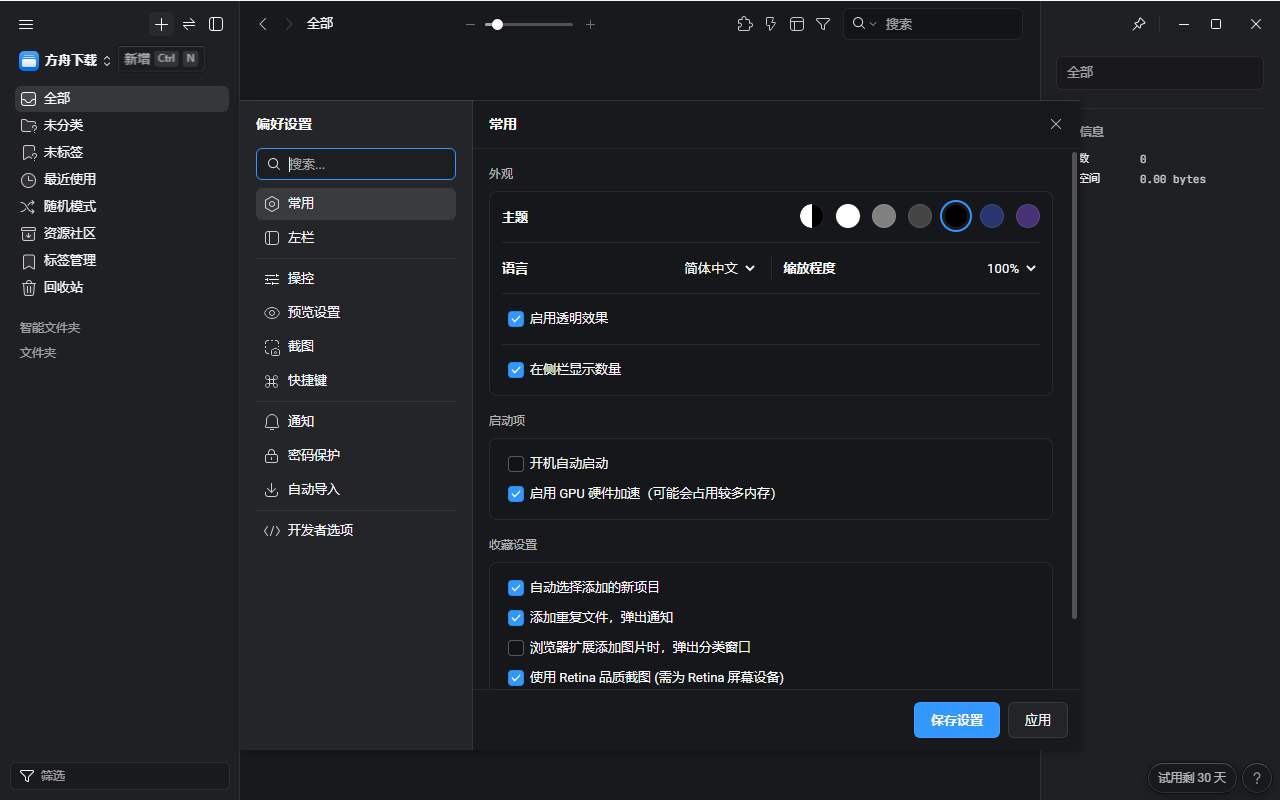The image size is (1280, 800).
Task: Click the help question mark button
Action: click(1257, 777)
